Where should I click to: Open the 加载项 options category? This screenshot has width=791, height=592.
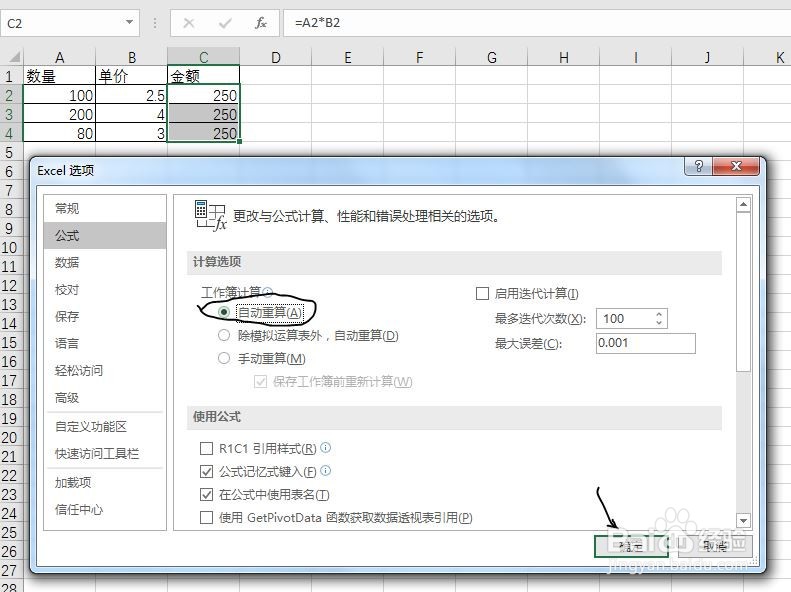[105, 483]
